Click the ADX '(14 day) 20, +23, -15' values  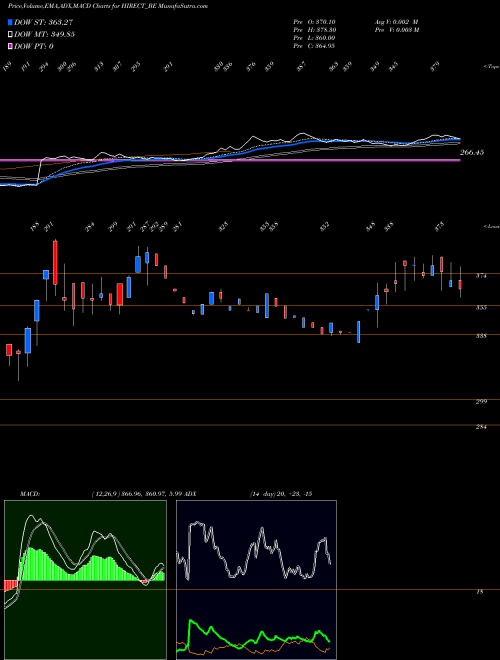[x=281, y=494]
